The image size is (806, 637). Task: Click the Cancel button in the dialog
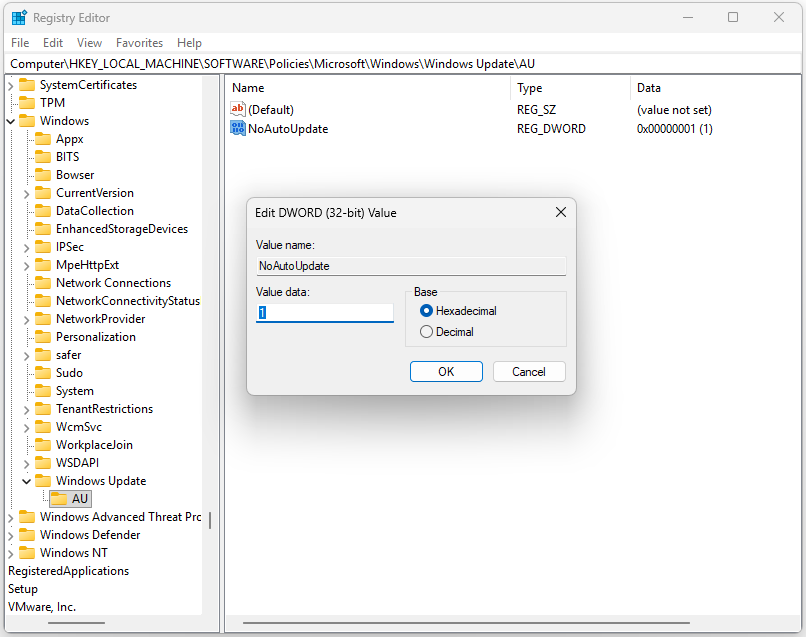point(529,371)
